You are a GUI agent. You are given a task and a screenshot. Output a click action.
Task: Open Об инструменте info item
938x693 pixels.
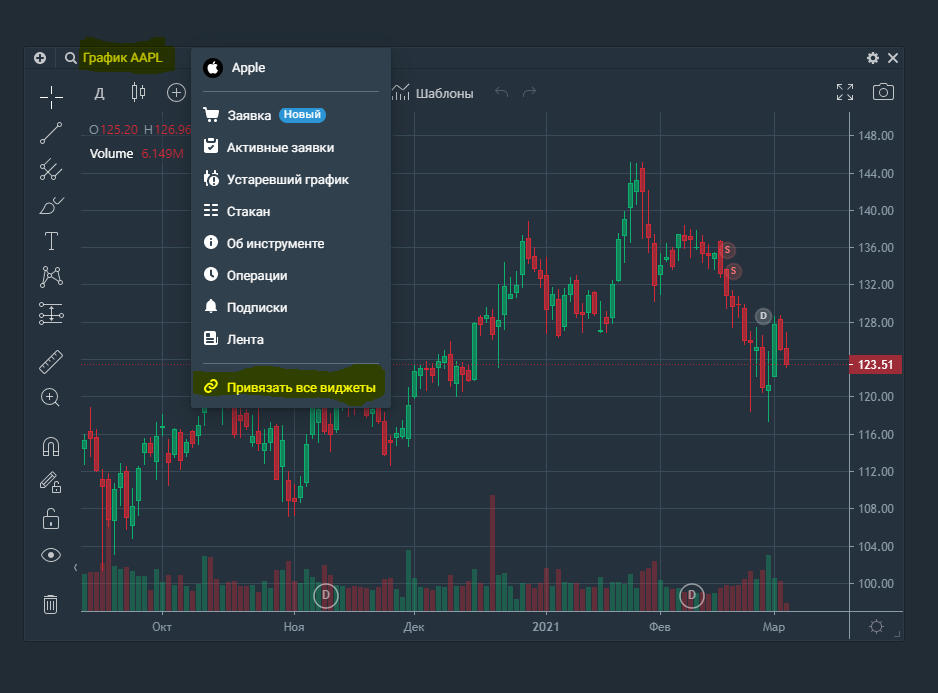[x=291, y=244]
